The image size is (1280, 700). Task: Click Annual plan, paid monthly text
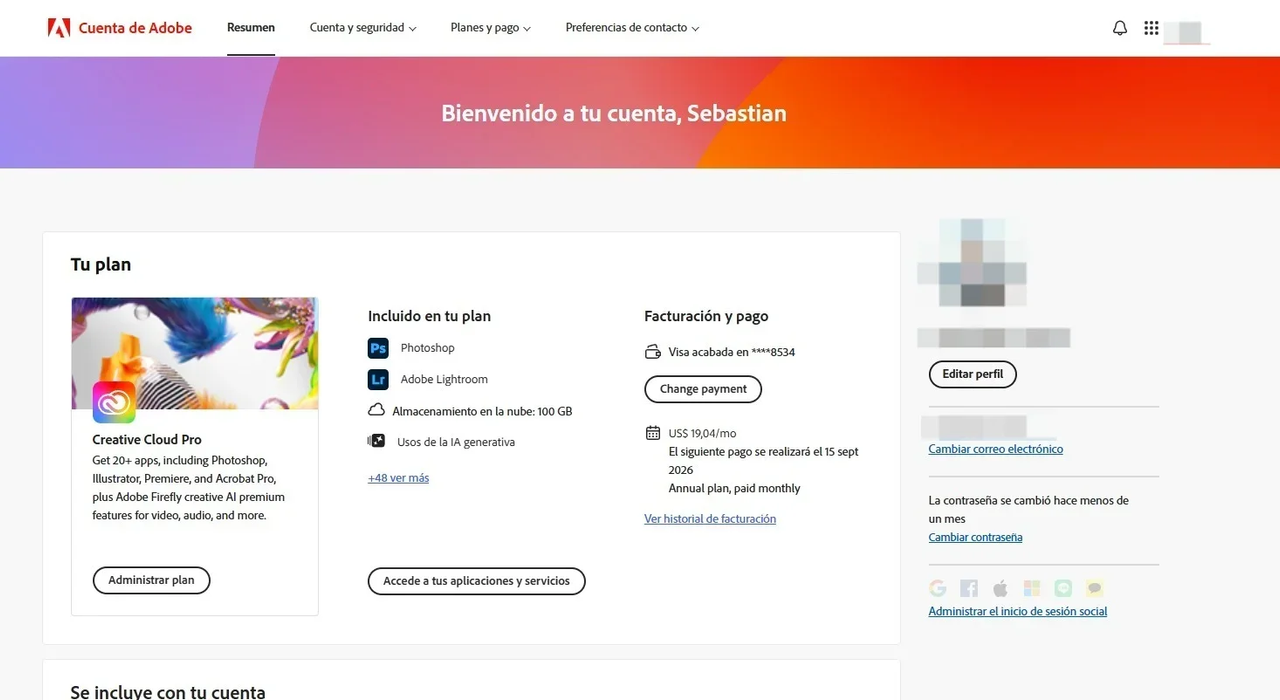pyautogui.click(x=734, y=488)
